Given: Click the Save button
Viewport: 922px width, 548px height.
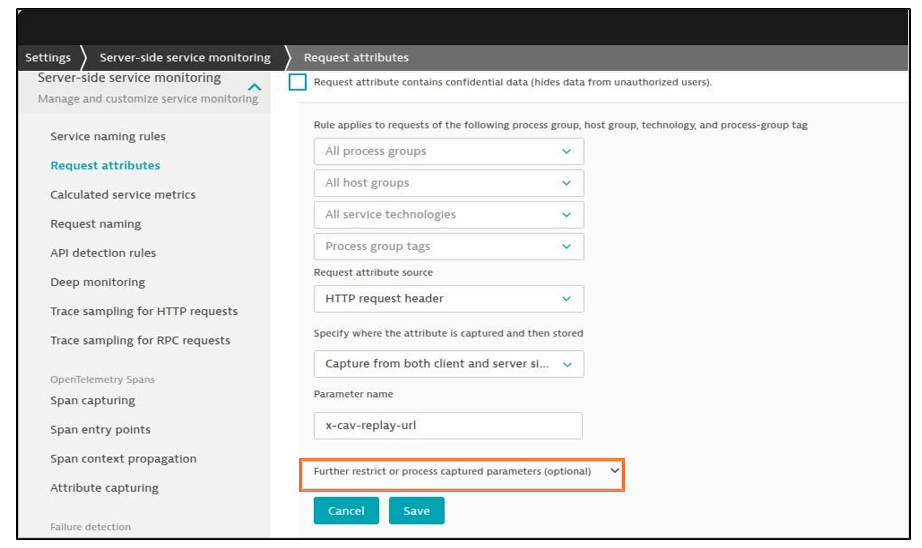Looking at the screenshot, I should [416, 511].
